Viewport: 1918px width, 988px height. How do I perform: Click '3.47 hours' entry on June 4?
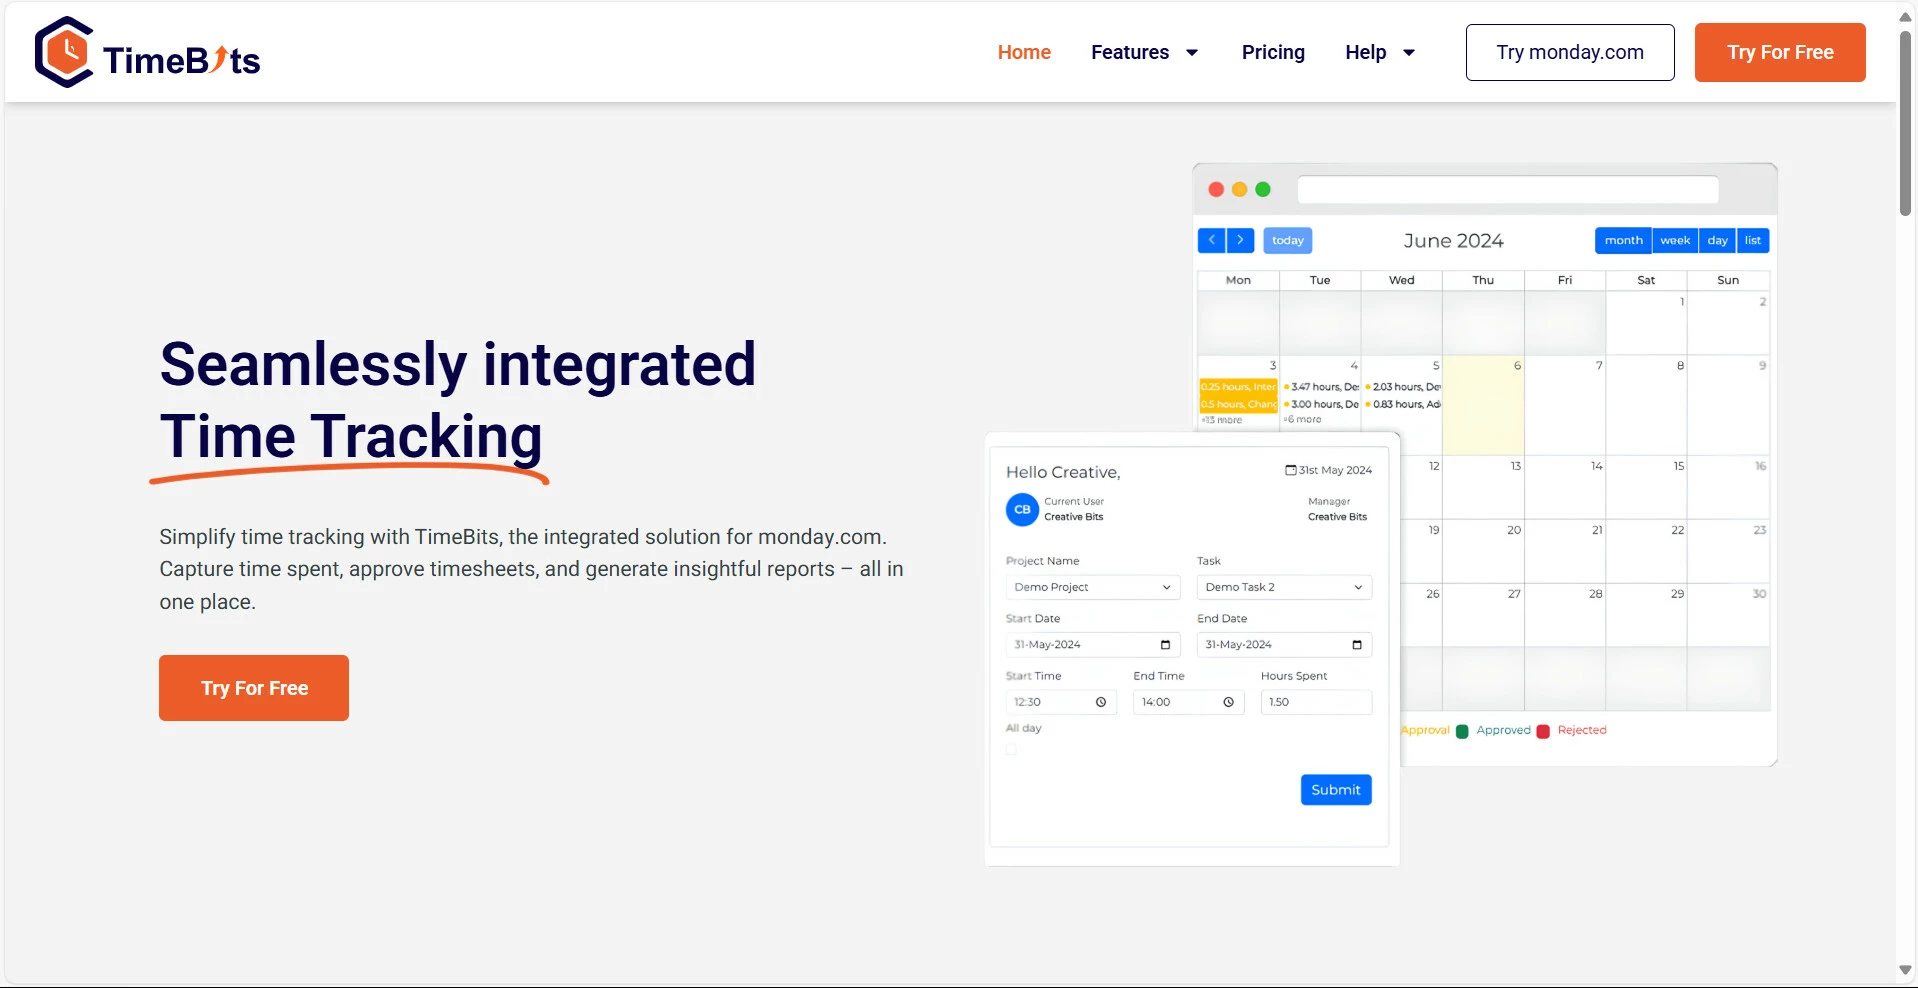1321,387
